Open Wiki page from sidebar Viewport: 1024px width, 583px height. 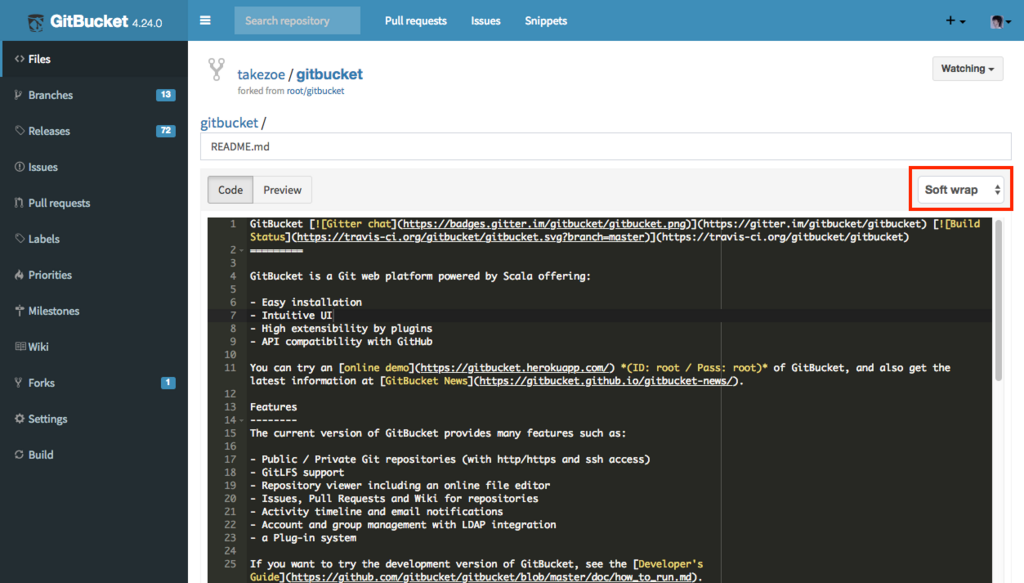point(94,347)
